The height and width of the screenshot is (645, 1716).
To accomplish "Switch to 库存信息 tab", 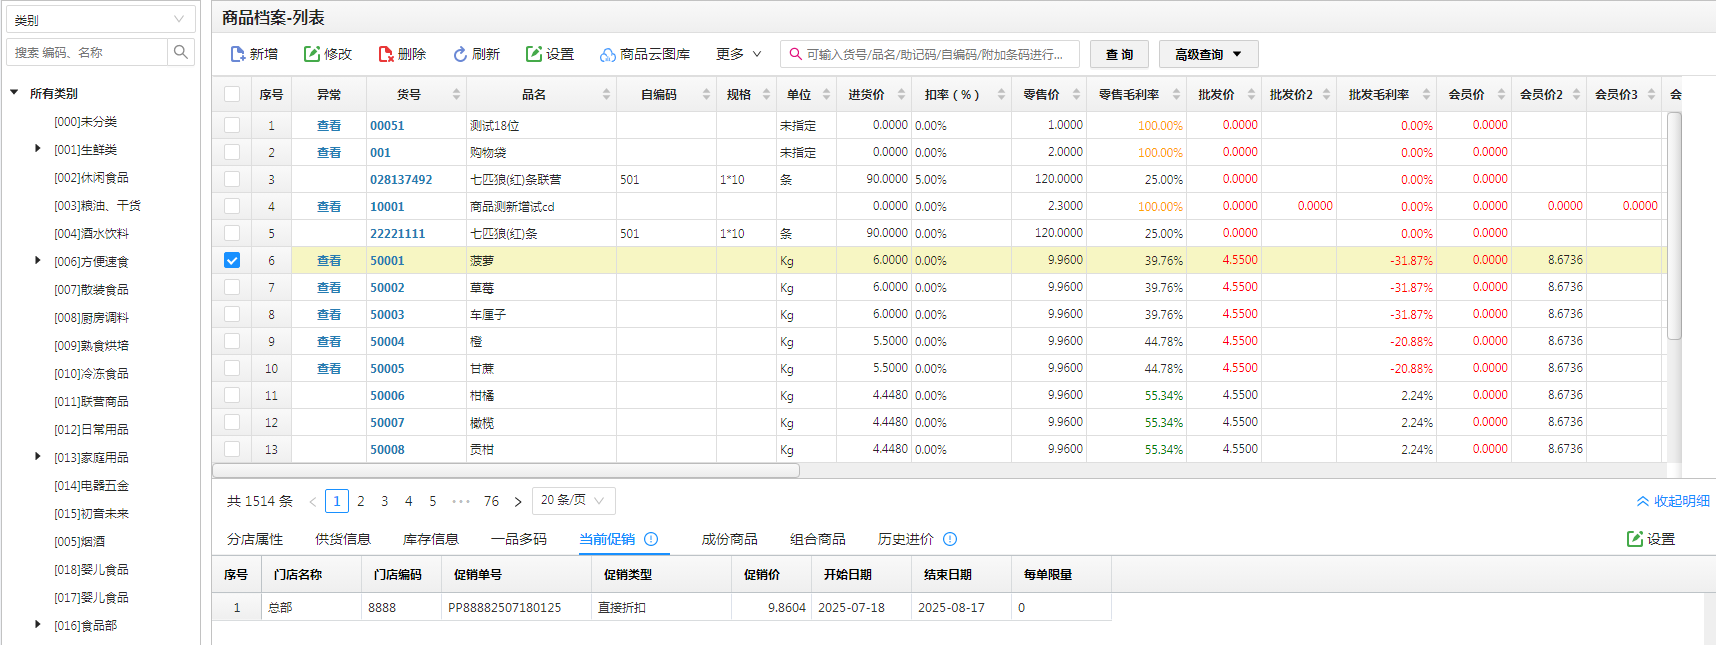I will 431,539.
